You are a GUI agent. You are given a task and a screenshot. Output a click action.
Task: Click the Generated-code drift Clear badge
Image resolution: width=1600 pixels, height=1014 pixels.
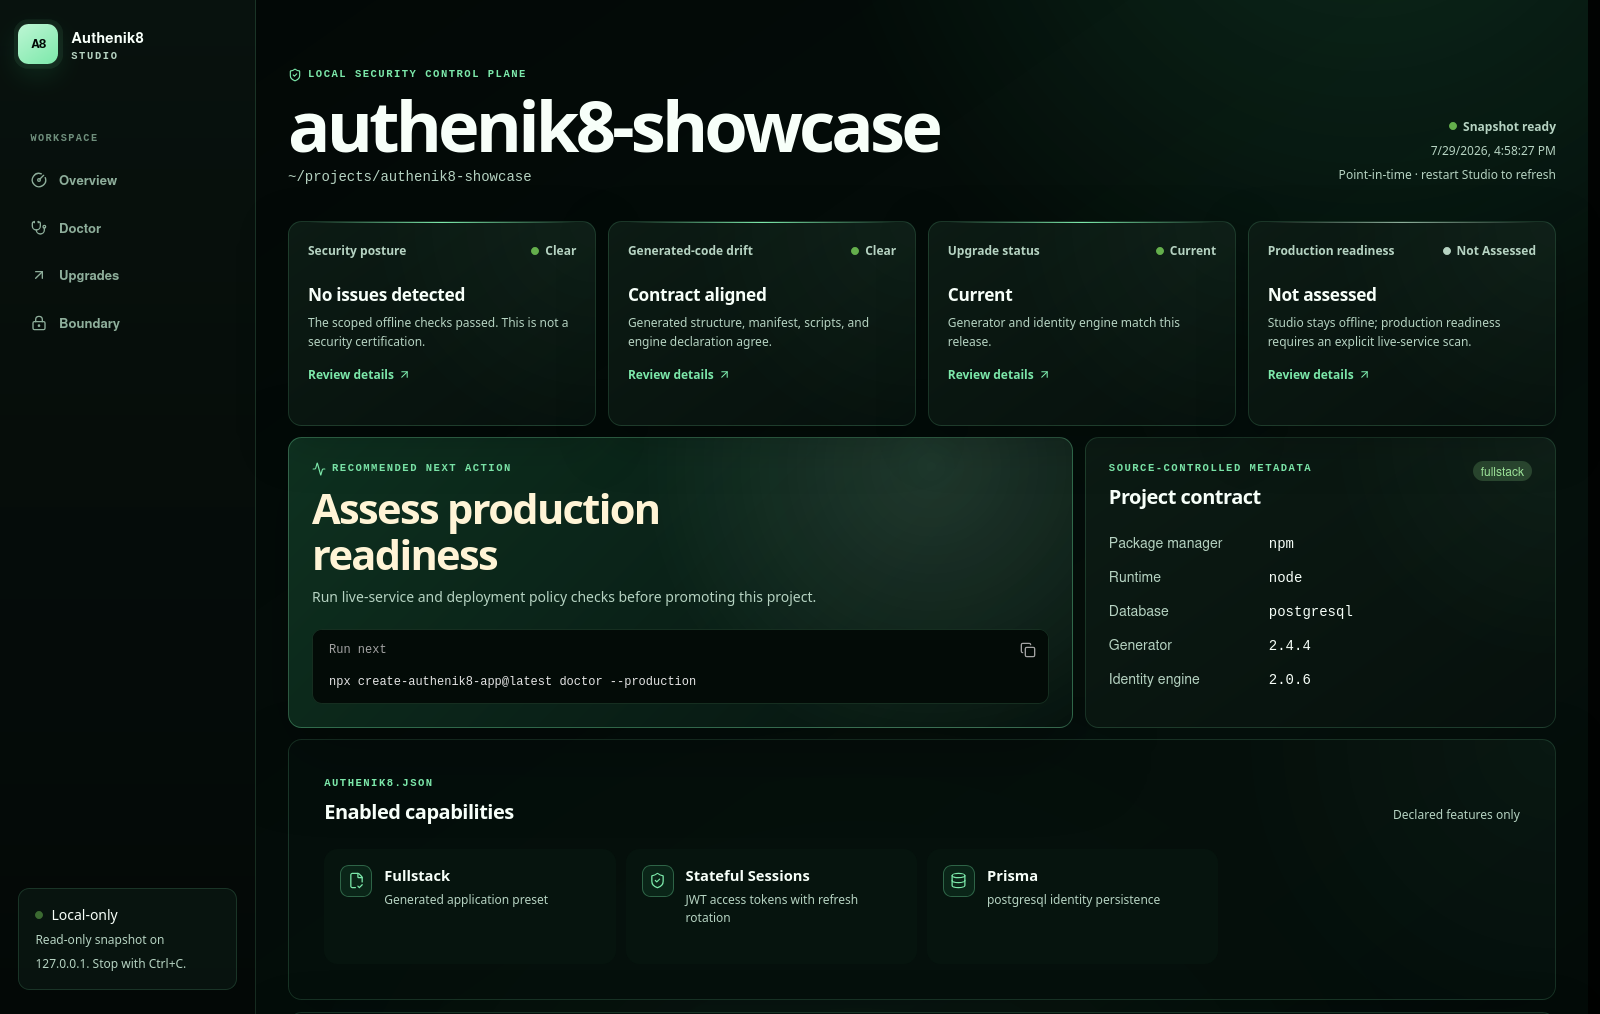tap(873, 251)
